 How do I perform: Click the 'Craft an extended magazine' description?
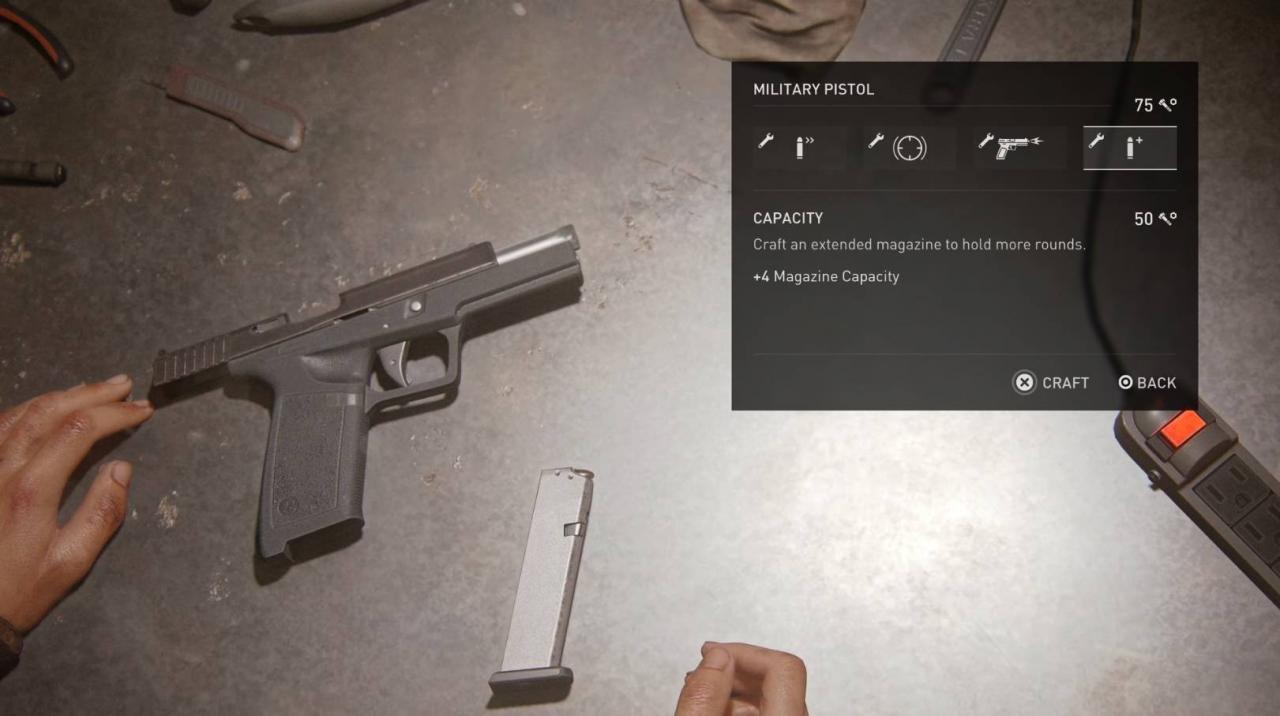(919, 245)
